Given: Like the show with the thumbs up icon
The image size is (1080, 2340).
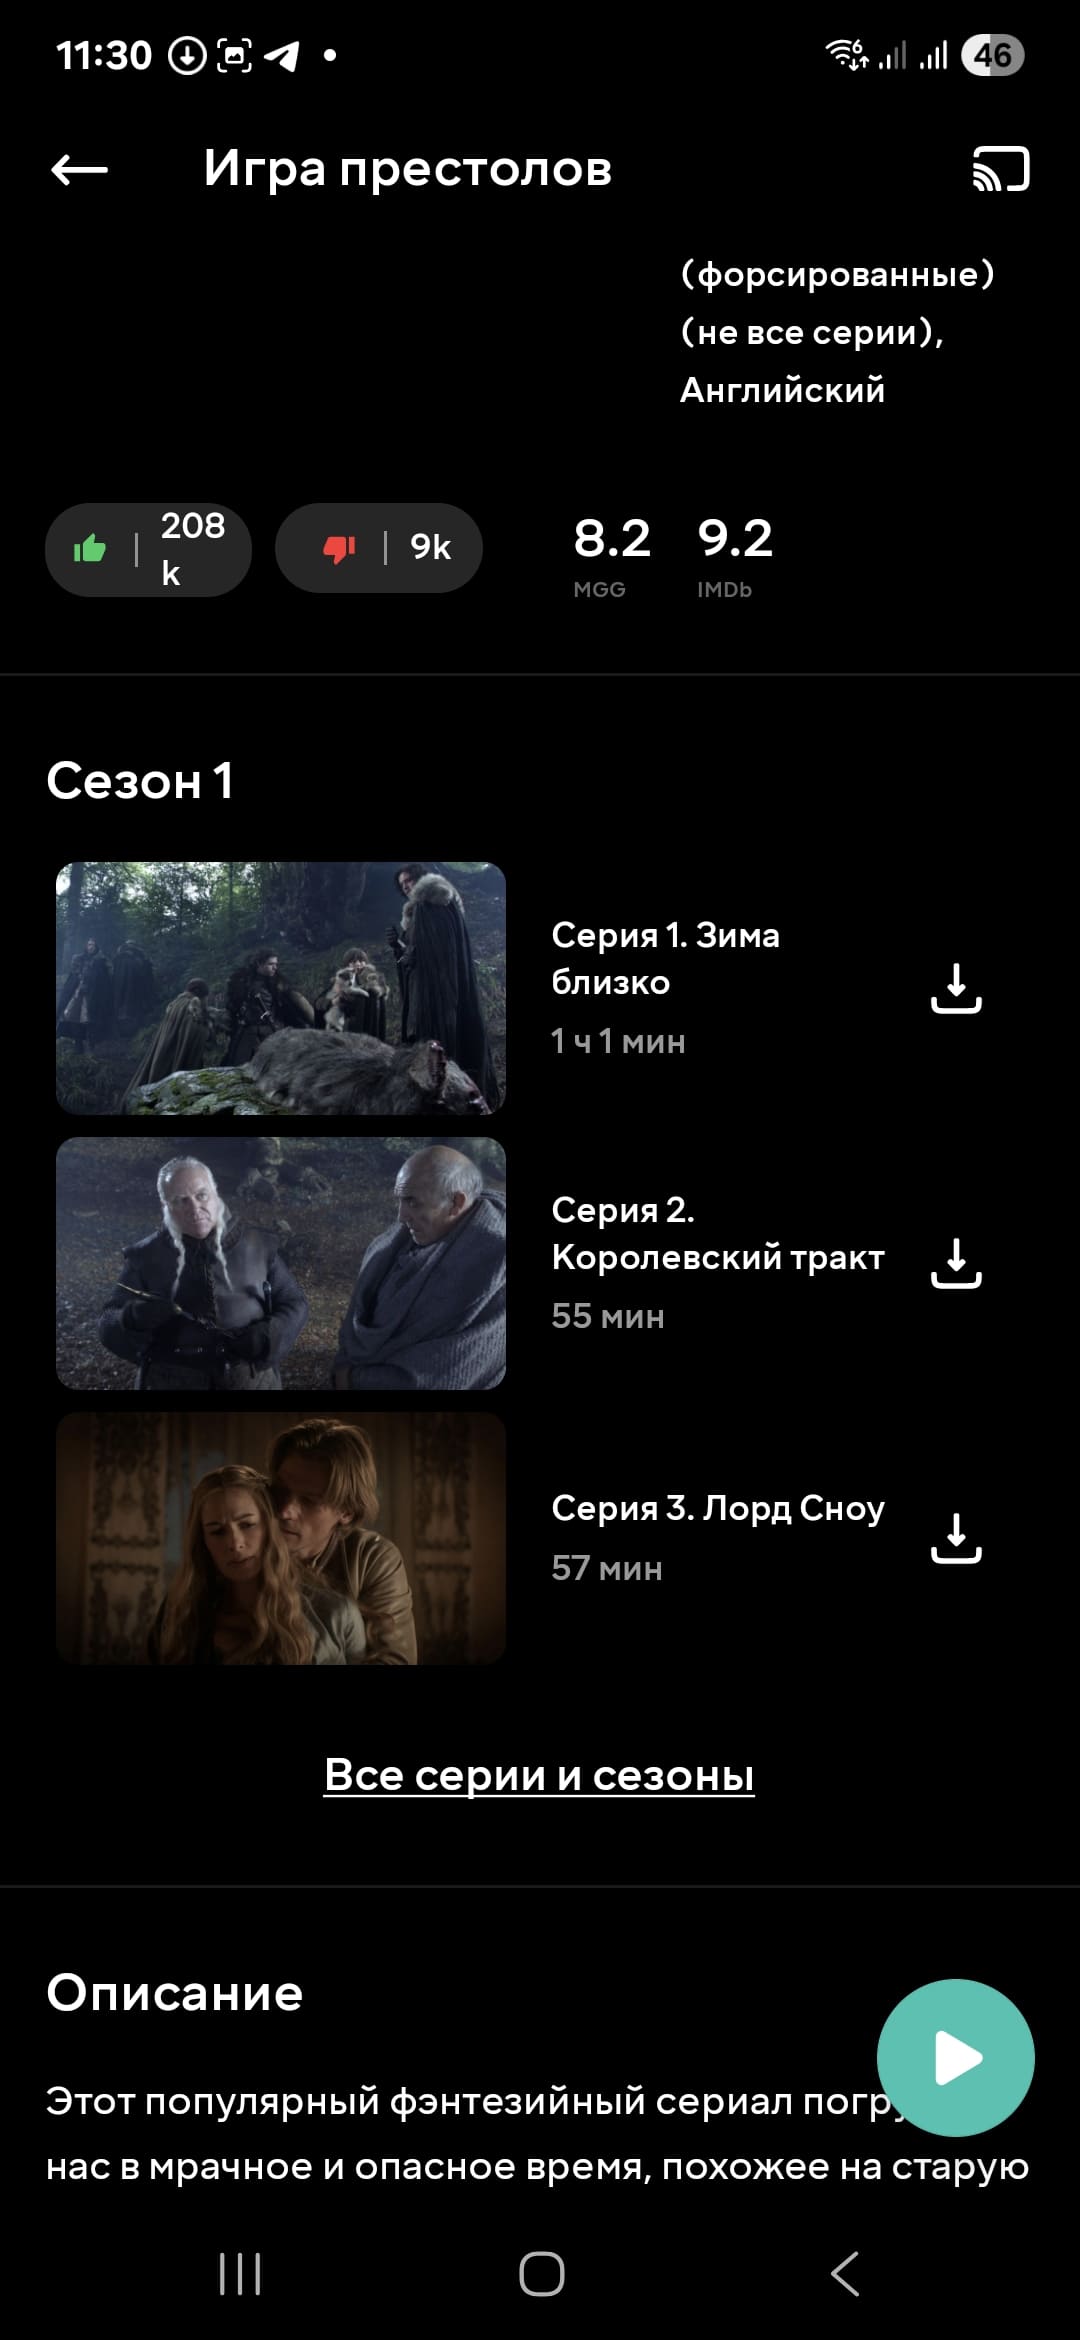Looking at the screenshot, I should (x=148, y=549).
